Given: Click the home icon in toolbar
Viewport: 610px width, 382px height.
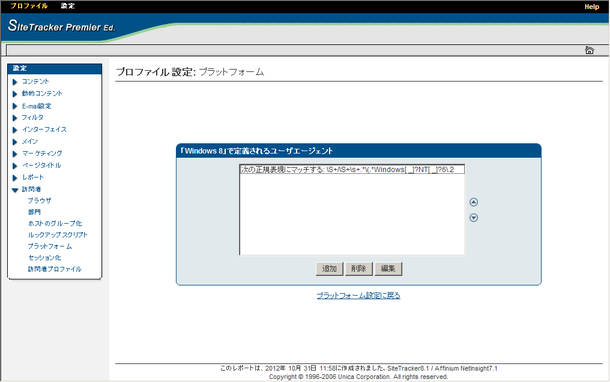Looking at the screenshot, I should 589,50.
